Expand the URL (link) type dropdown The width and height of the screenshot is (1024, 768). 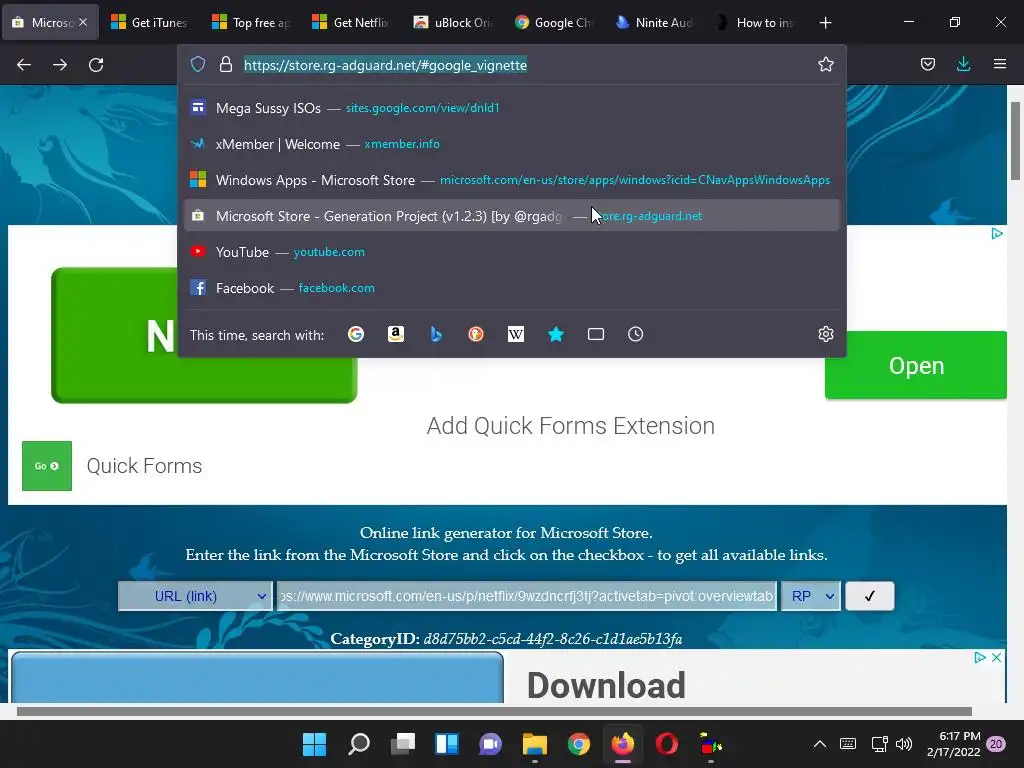click(x=195, y=596)
